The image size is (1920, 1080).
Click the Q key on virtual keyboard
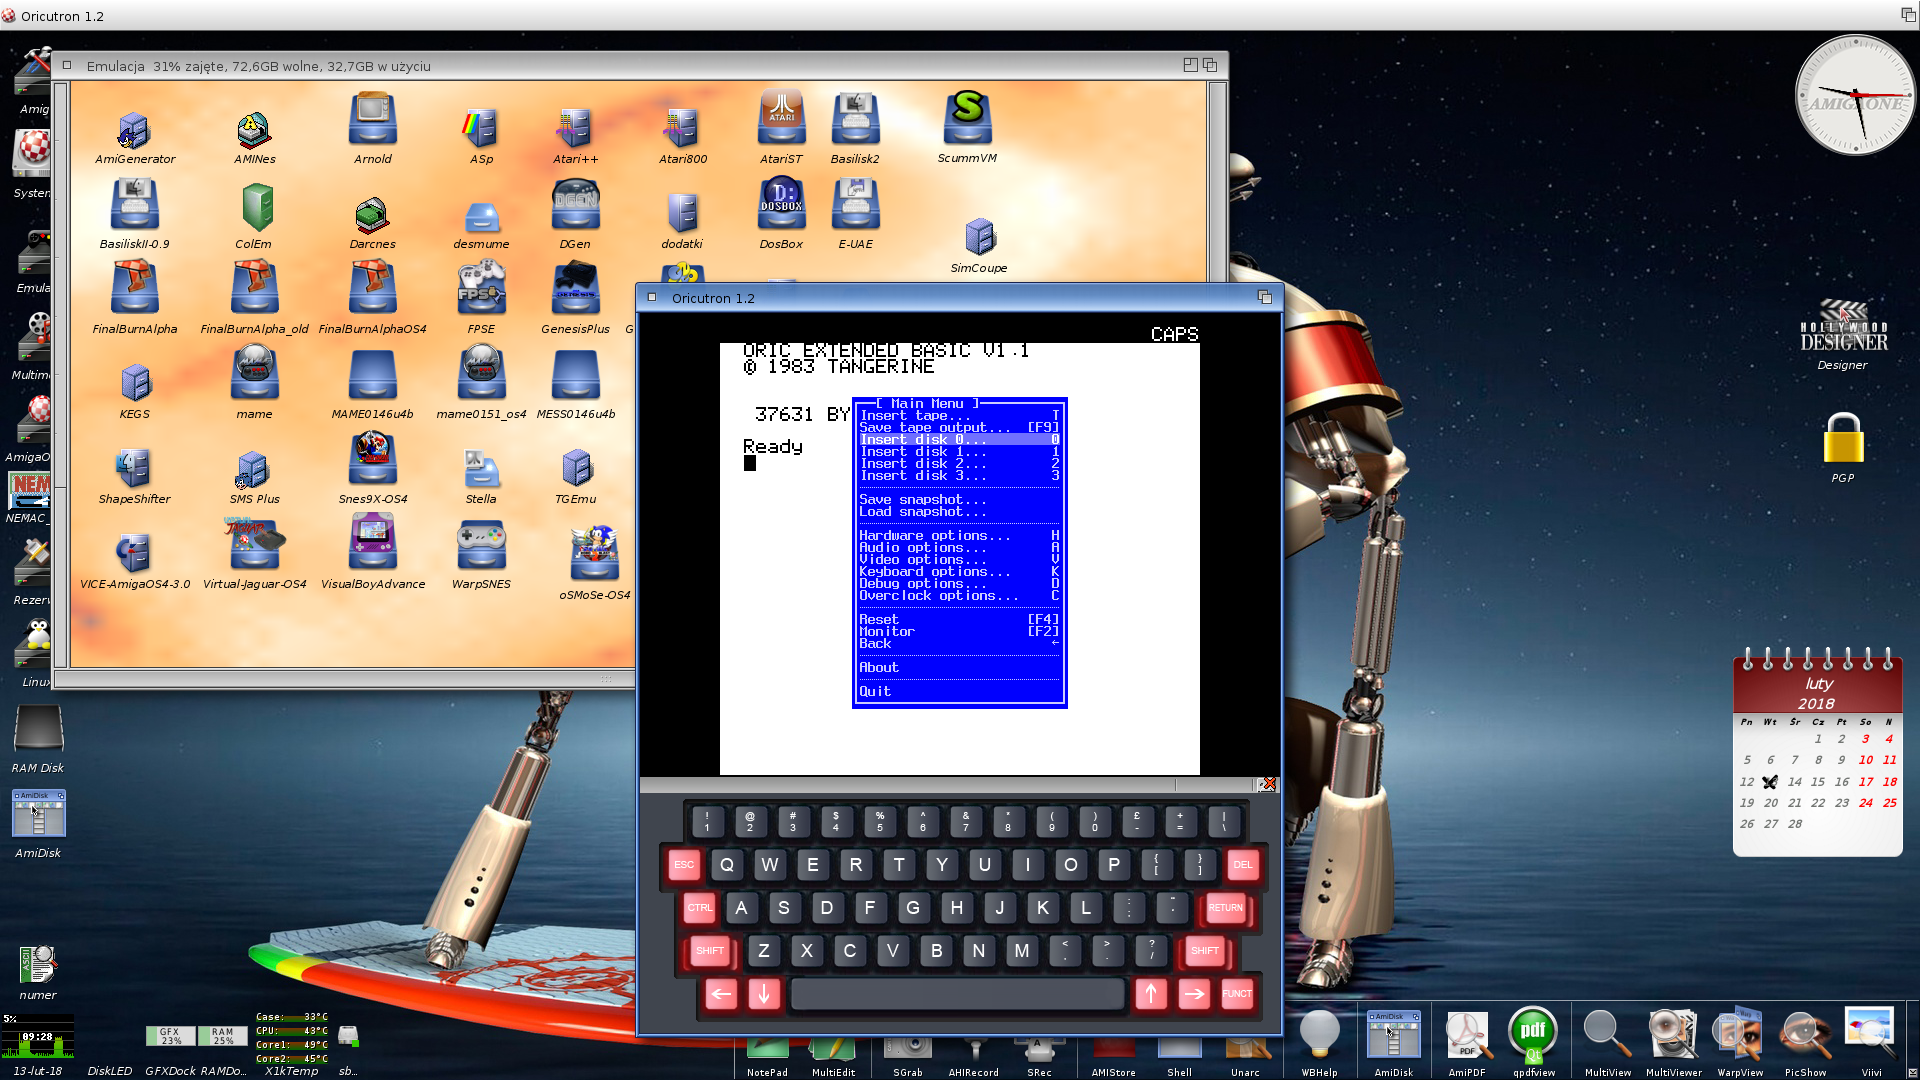726,865
